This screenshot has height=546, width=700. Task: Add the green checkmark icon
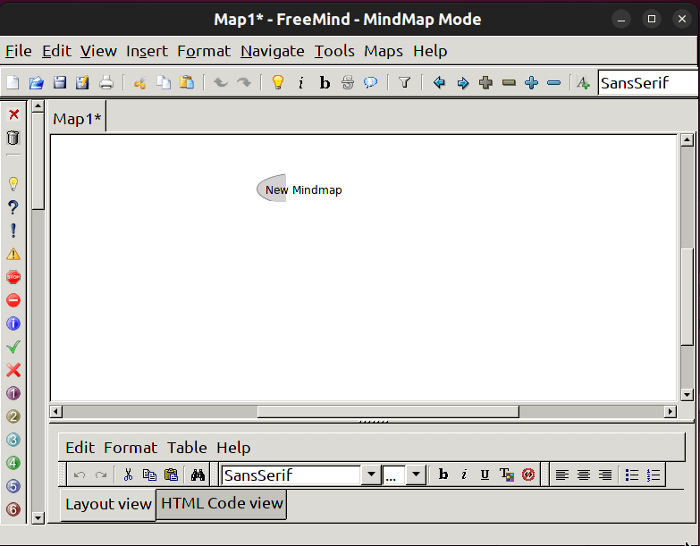tap(13, 346)
